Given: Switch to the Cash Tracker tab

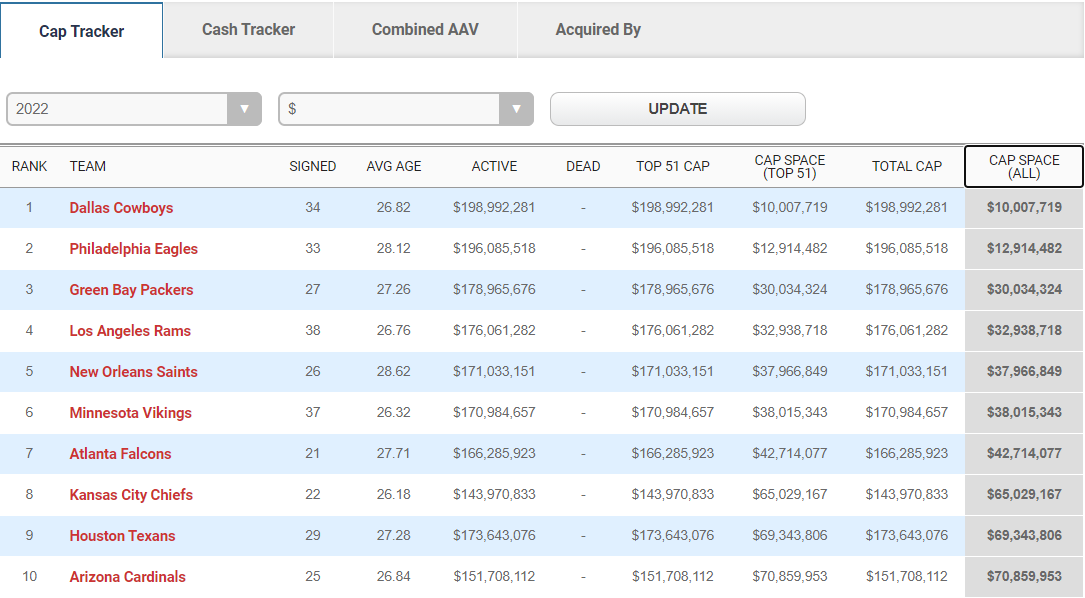Looking at the screenshot, I should click(248, 30).
